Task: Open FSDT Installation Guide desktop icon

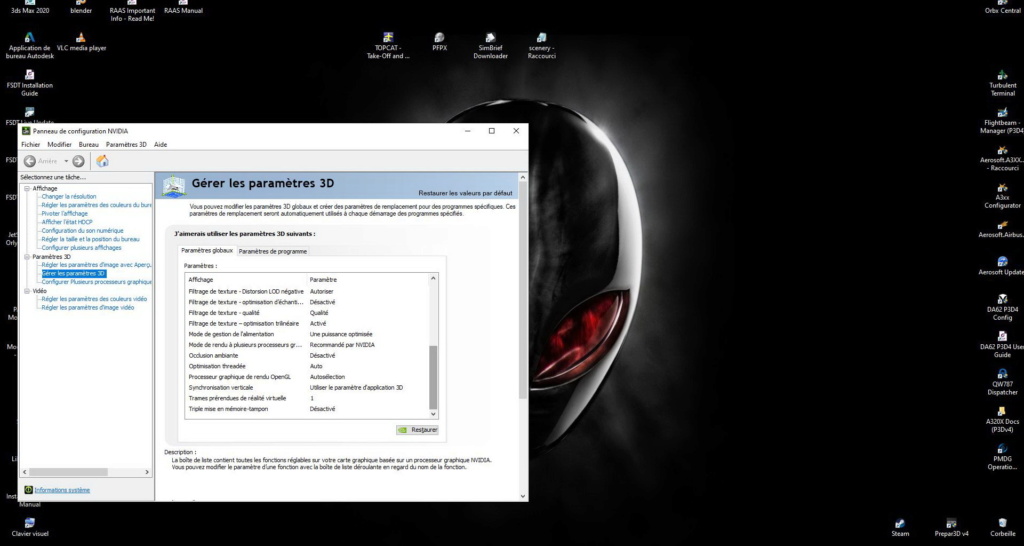Action: point(29,83)
